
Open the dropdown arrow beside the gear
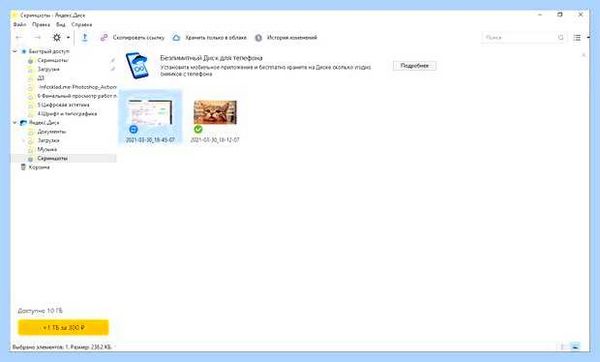[x=68, y=38]
